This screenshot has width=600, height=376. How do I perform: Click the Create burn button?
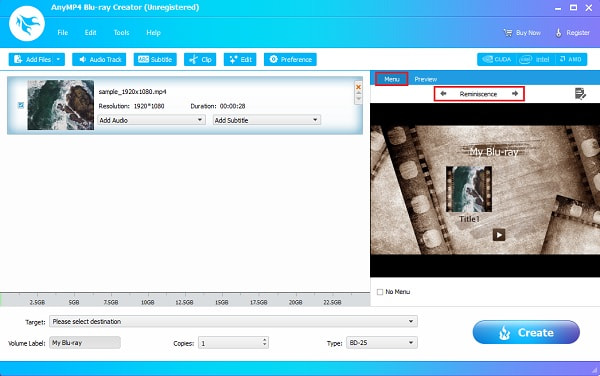(x=526, y=332)
